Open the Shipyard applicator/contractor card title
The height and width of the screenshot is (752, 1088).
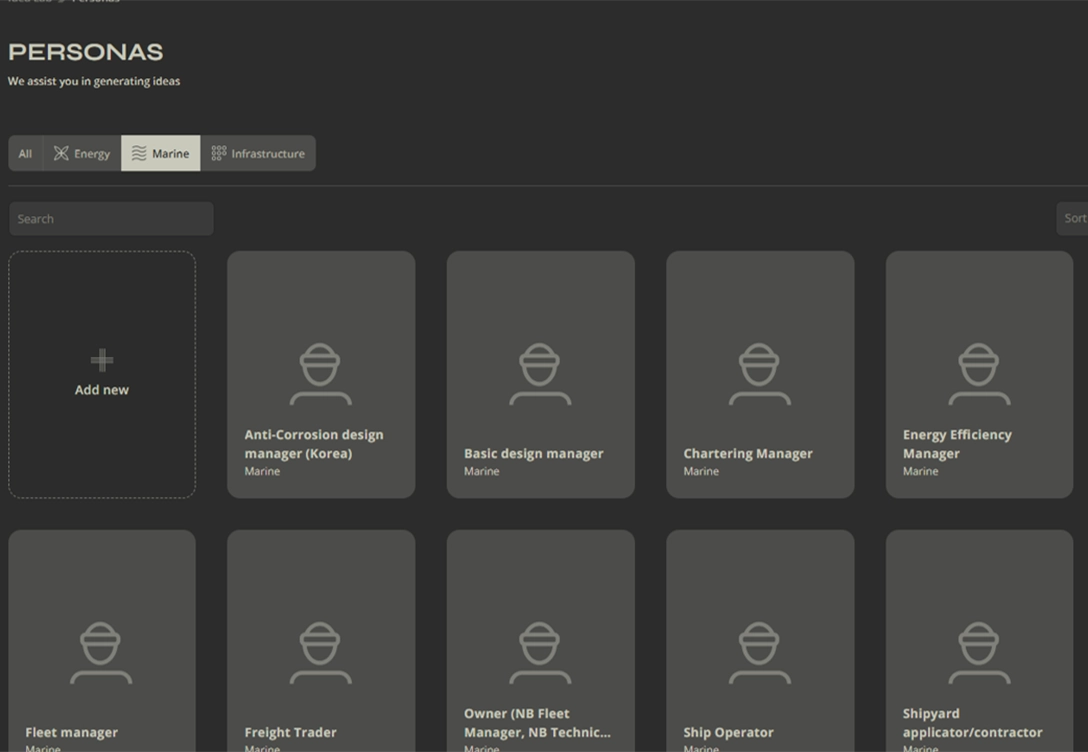(971, 723)
